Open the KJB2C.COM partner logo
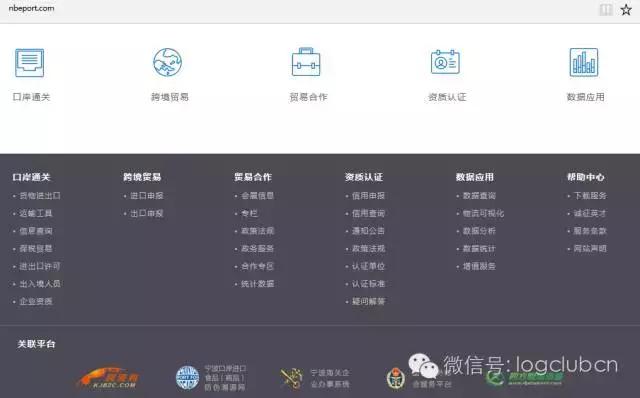 tap(108, 378)
